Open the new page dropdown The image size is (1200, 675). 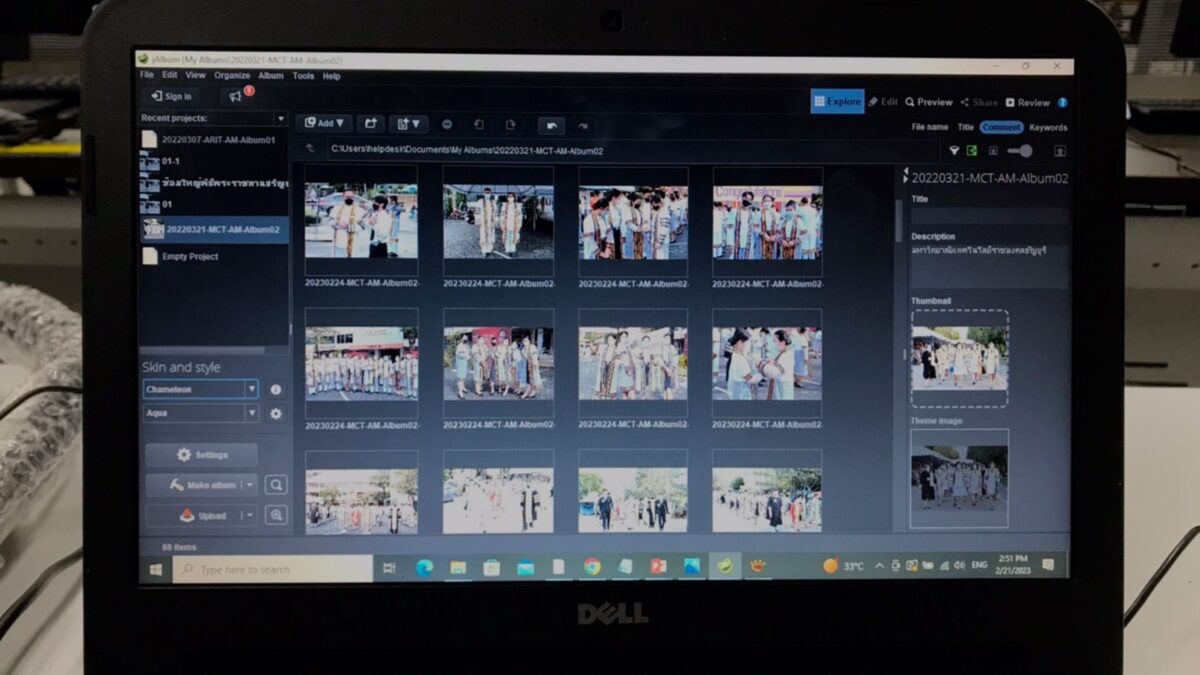pos(408,124)
